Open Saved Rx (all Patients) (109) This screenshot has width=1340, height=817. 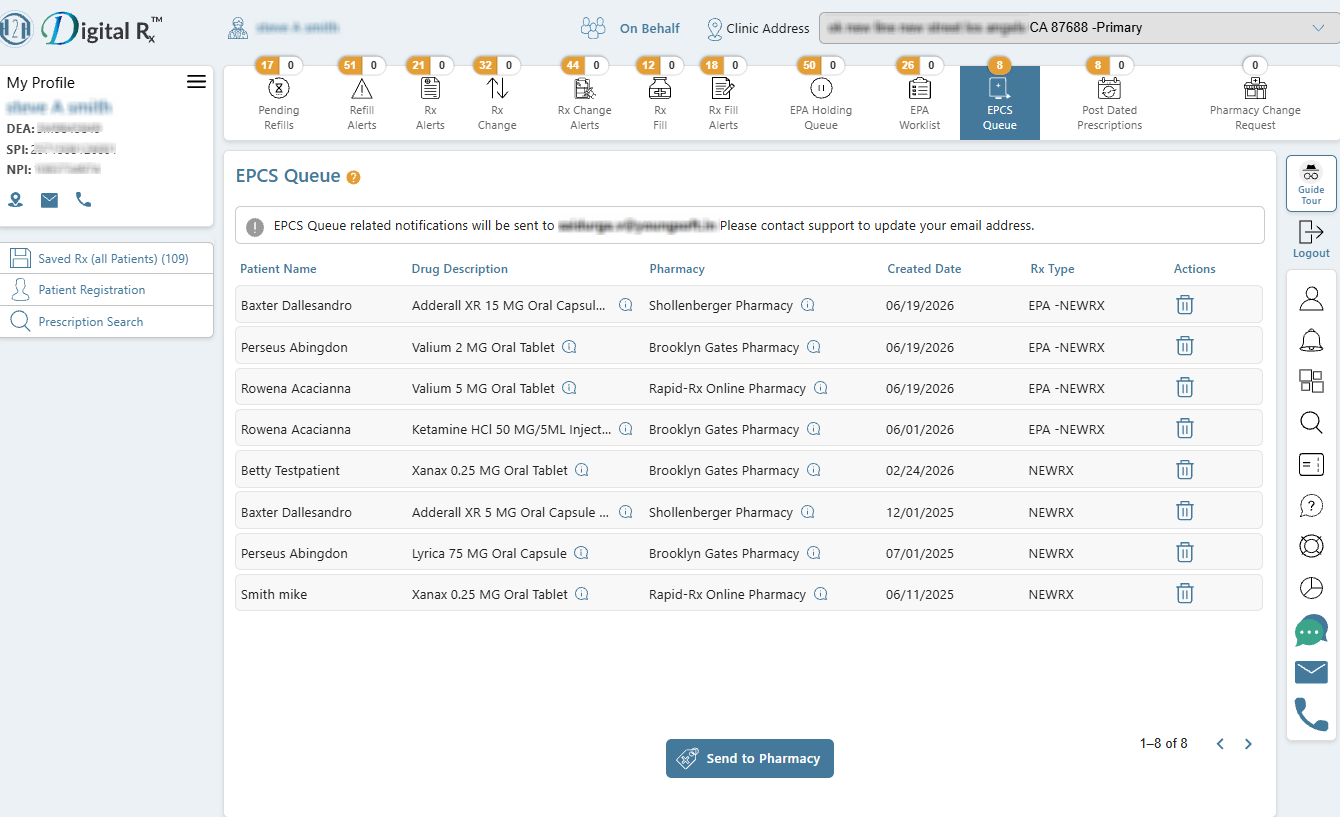pos(107,259)
